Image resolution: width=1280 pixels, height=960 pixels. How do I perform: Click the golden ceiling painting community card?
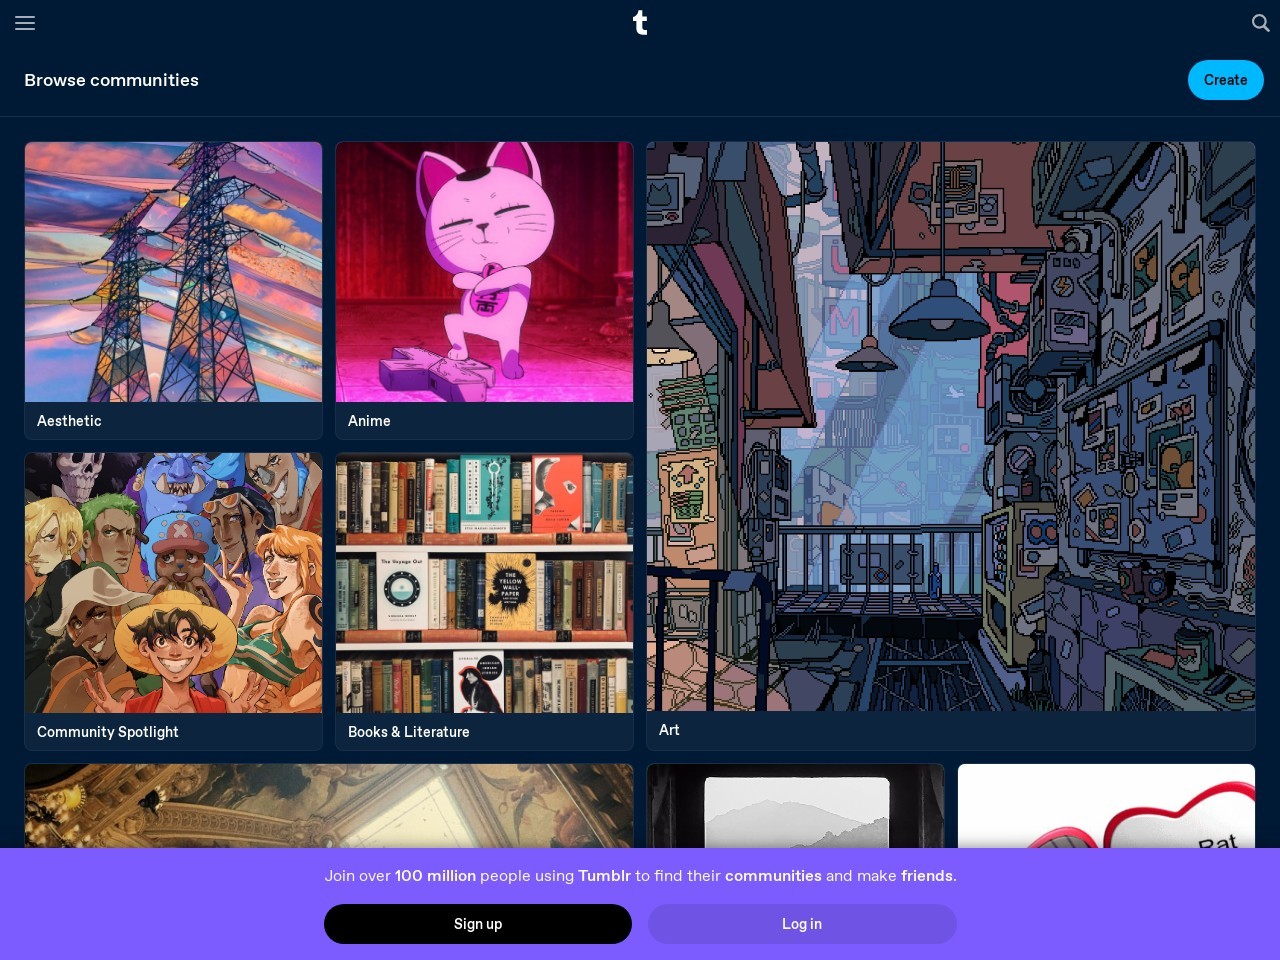(329, 806)
